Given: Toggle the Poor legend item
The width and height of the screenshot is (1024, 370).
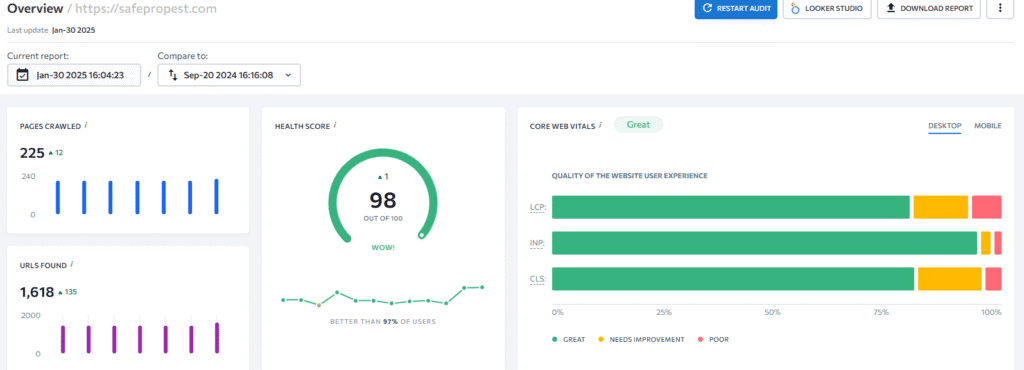Looking at the screenshot, I should [x=714, y=340].
